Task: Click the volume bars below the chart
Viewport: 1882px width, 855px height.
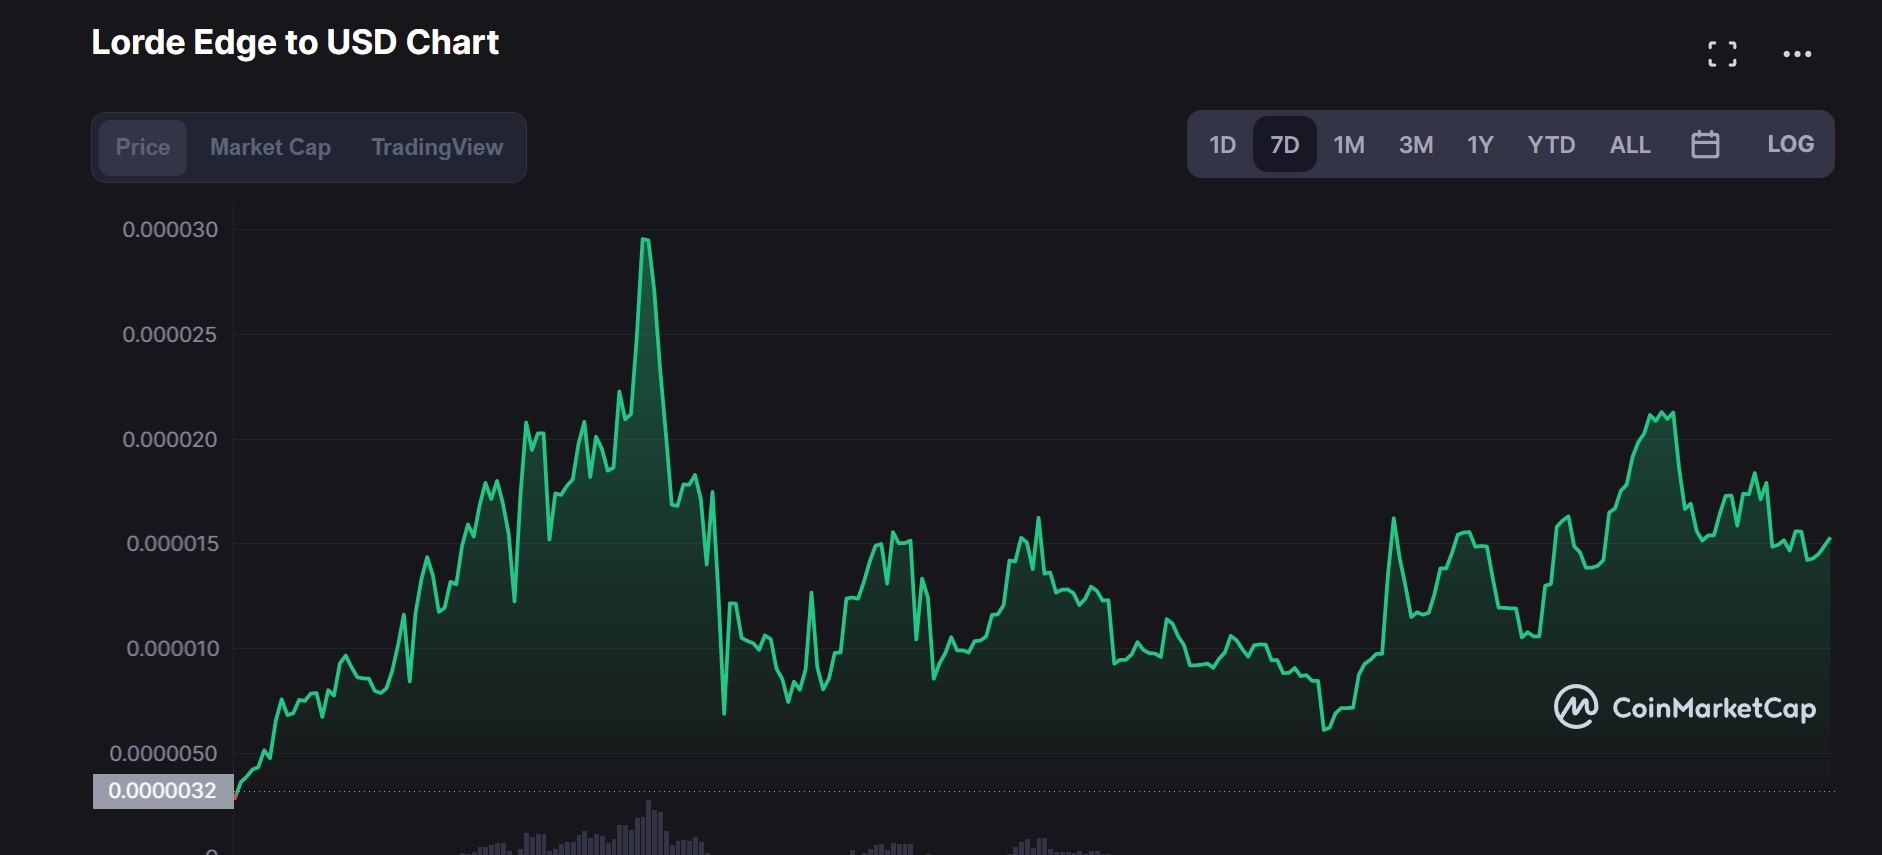Action: tap(647, 832)
